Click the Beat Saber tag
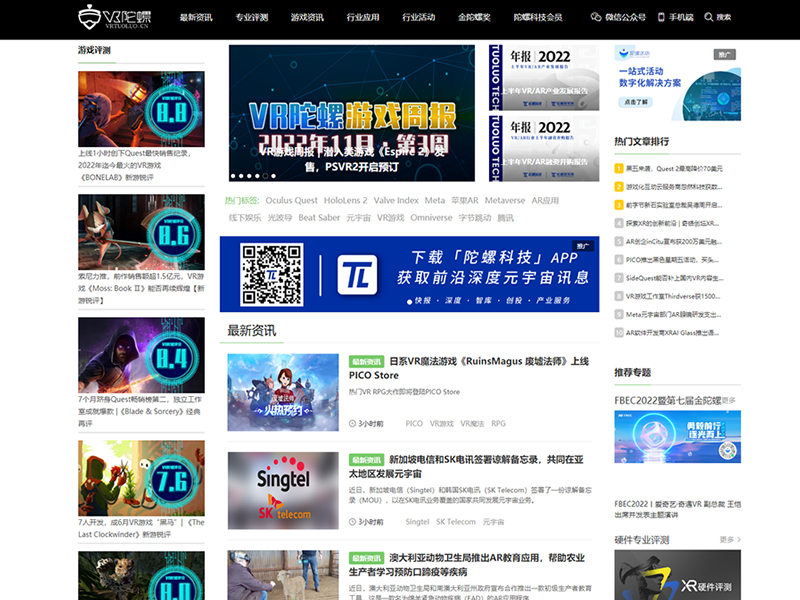 [319, 218]
